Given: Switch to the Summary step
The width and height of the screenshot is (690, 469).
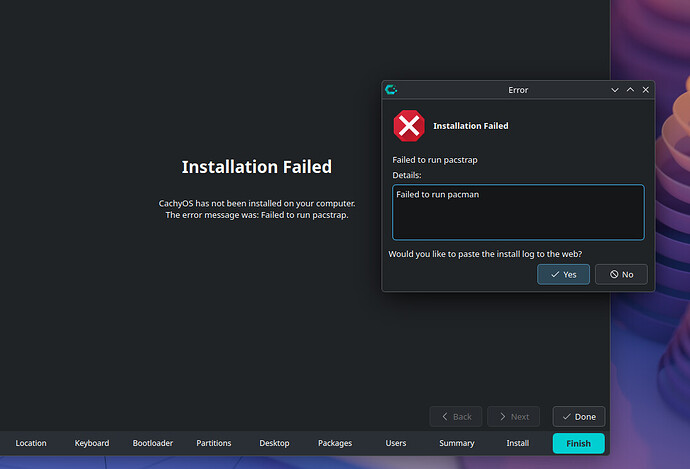Looking at the screenshot, I should 457,443.
